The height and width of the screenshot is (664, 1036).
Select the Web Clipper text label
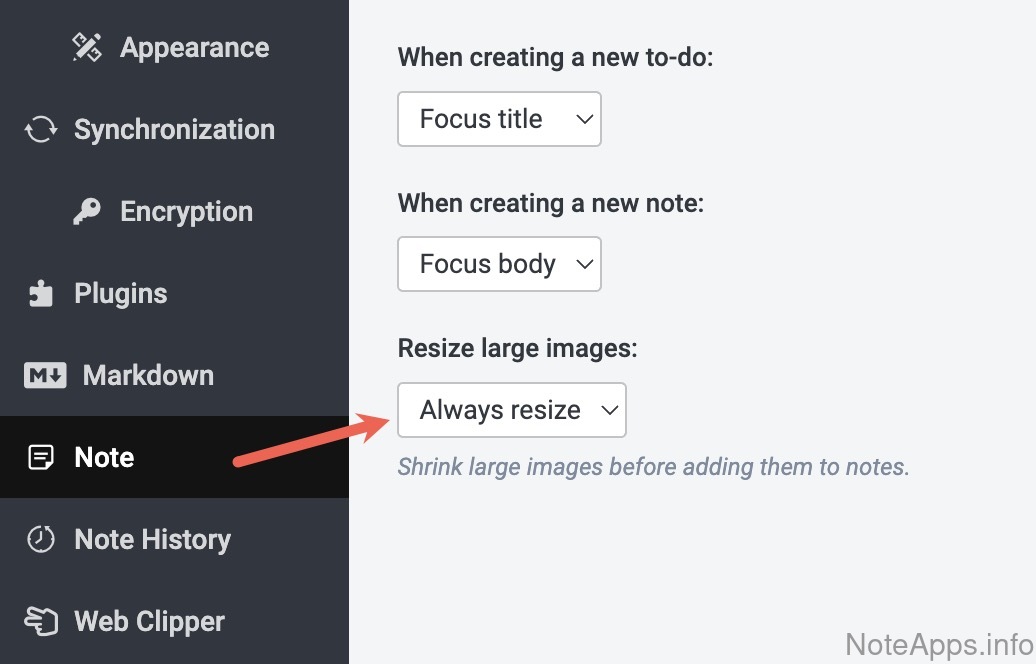pyautogui.click(x=149, y=622)
